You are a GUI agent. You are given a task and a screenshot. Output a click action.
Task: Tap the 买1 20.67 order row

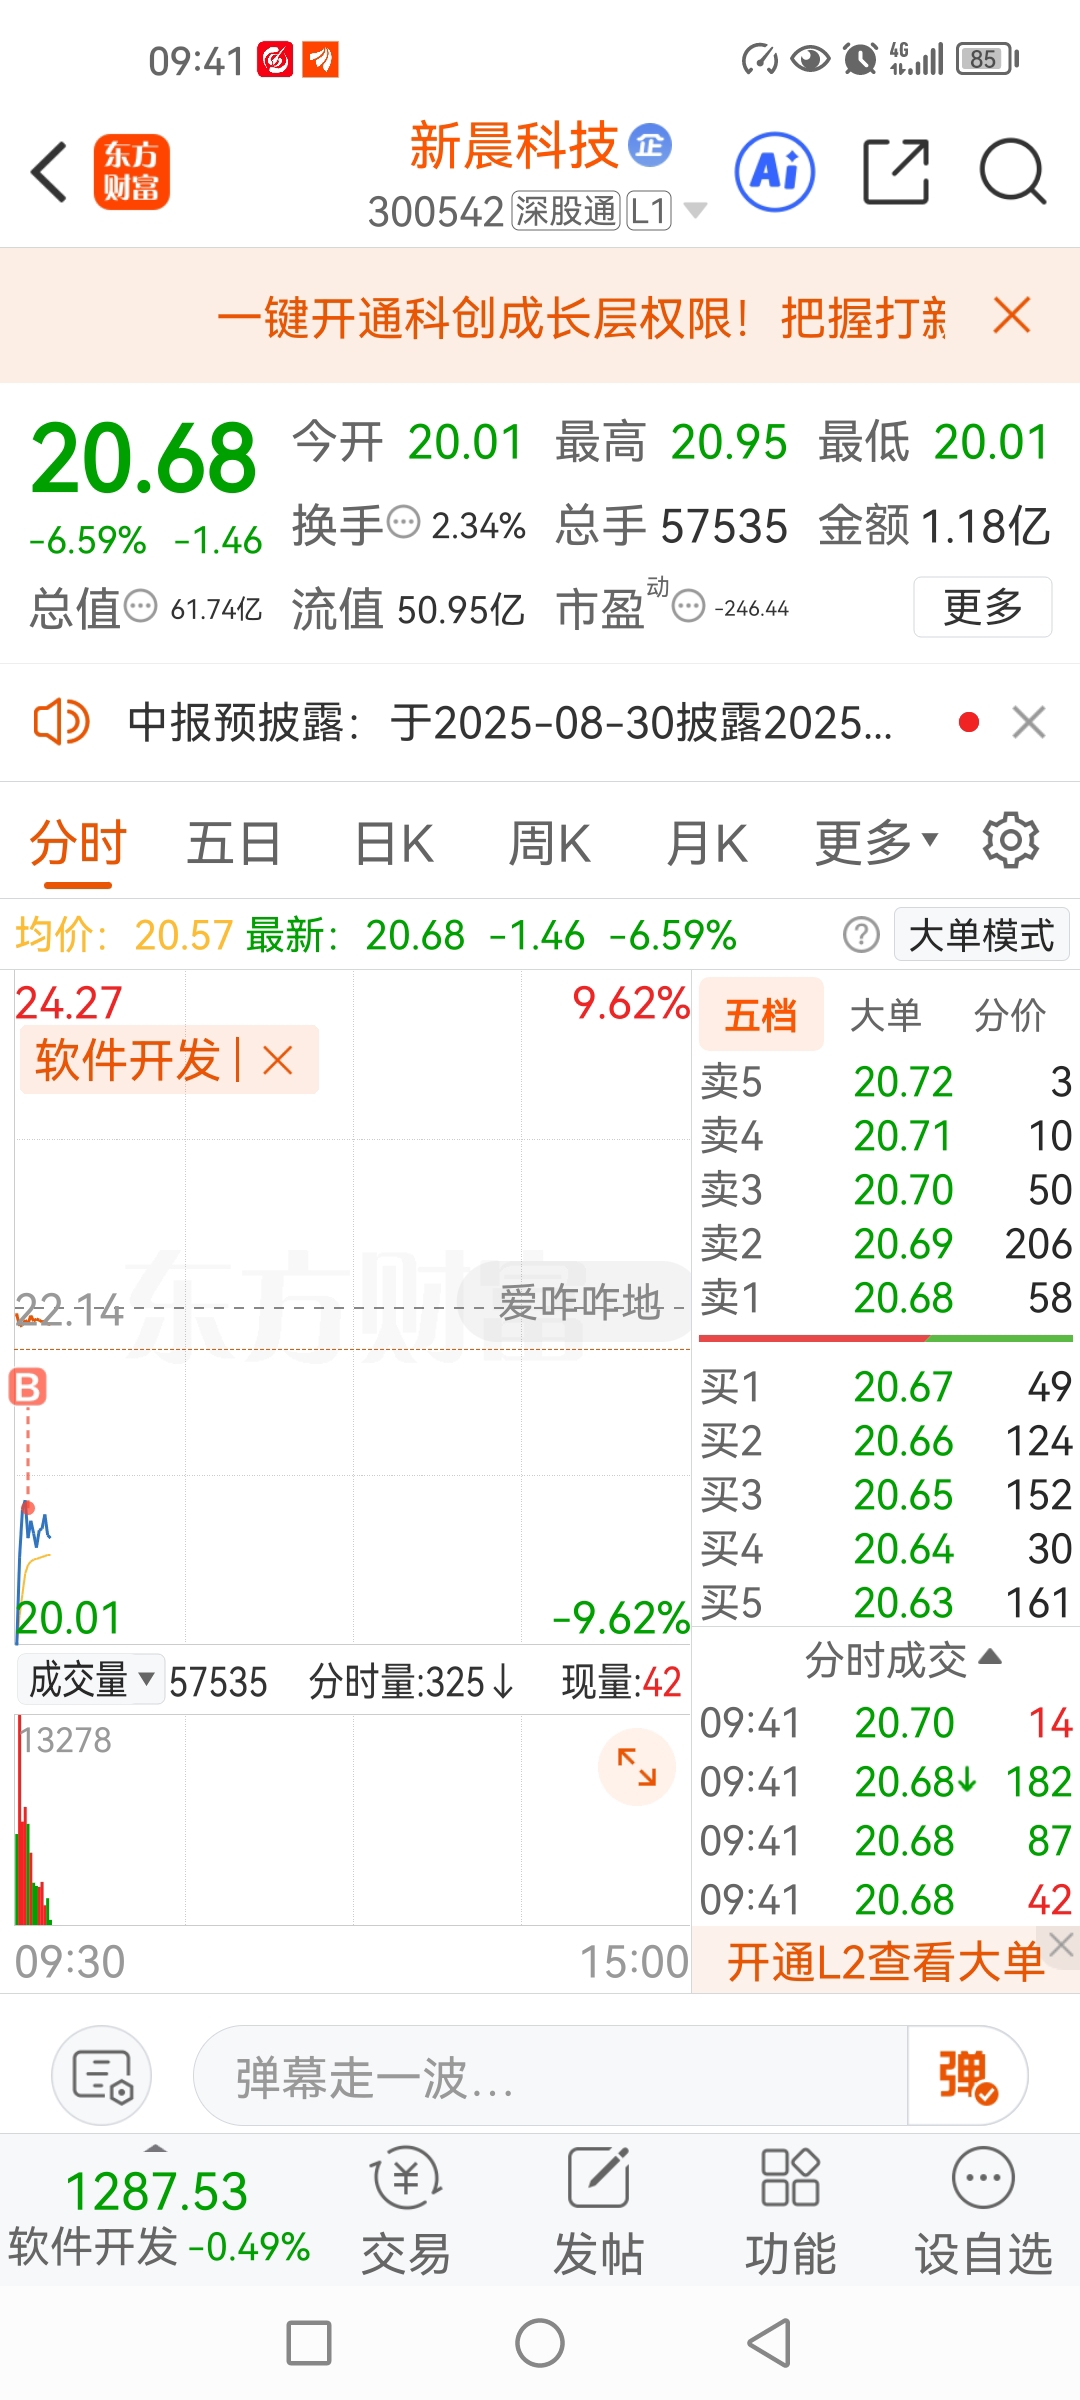coord(885,1387)
